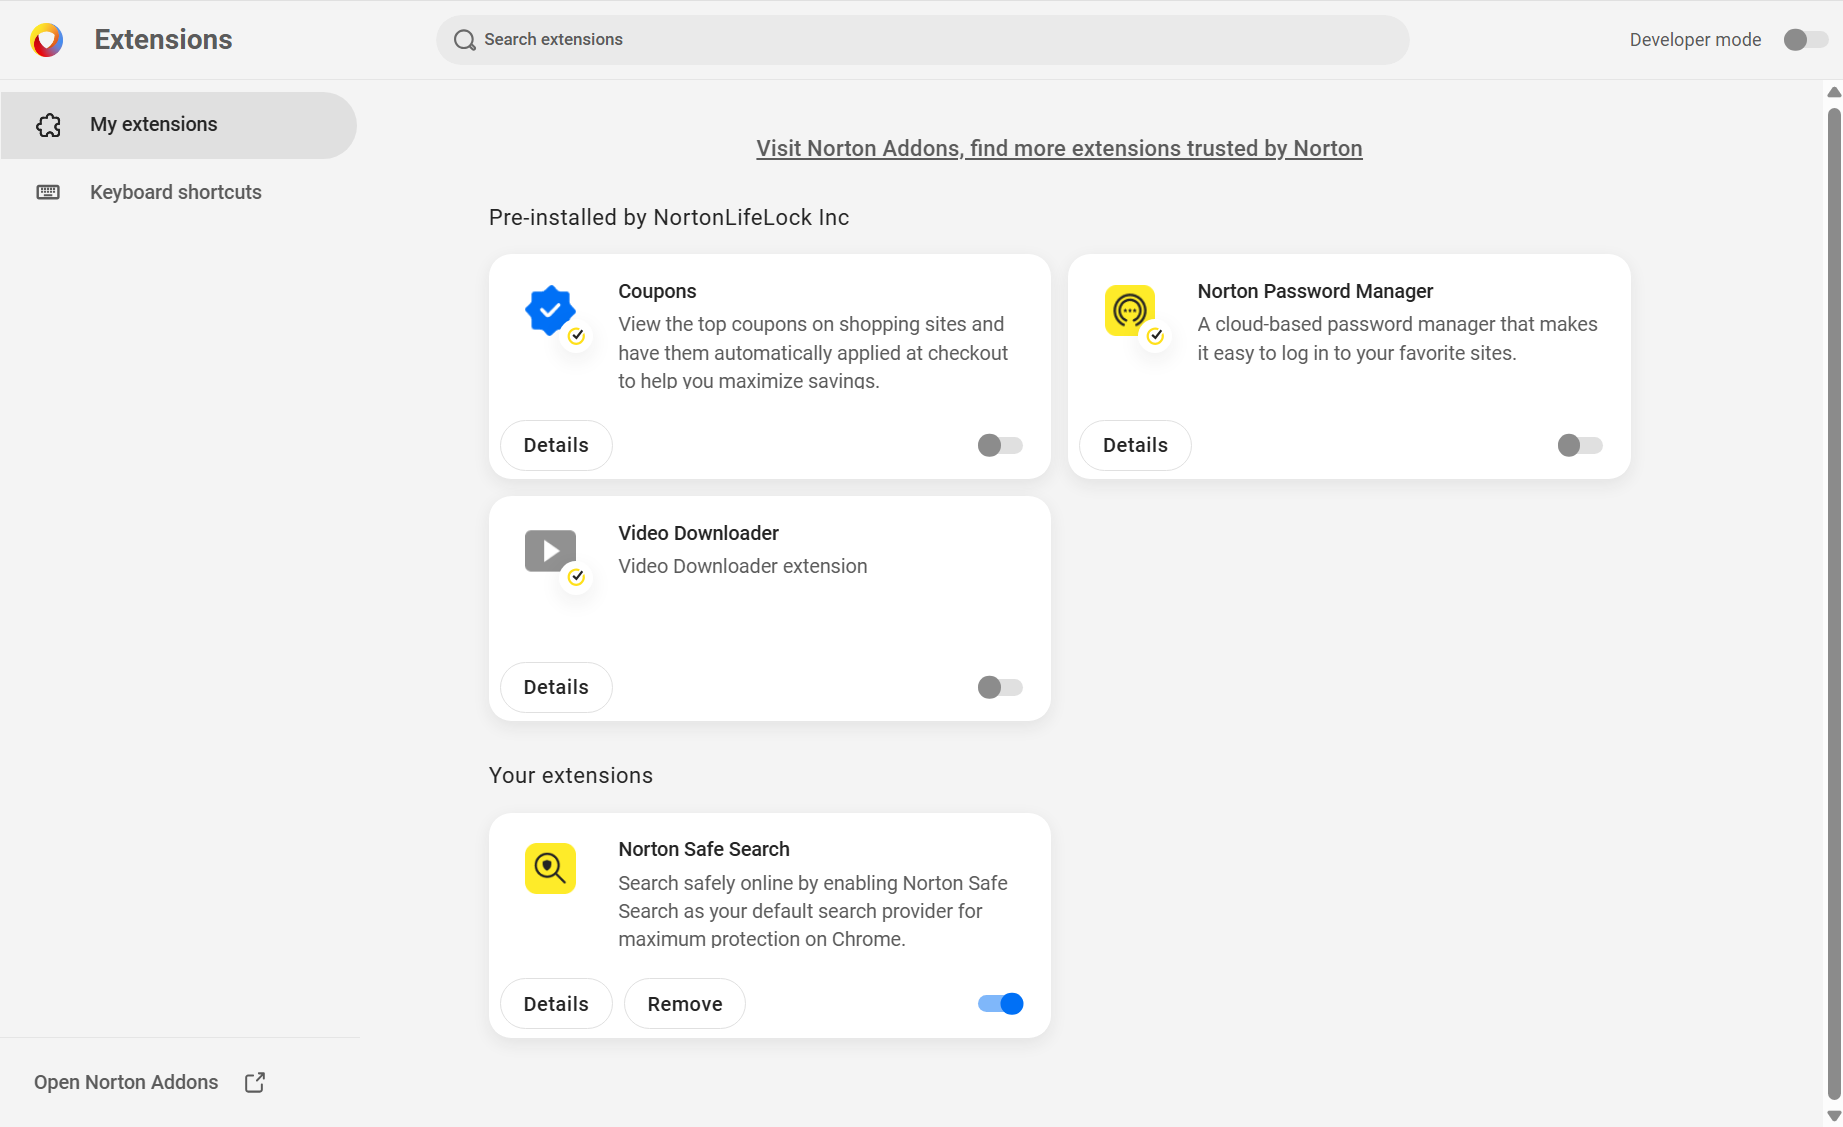
Task: Click the Norton browser logo icon
Action: pyautogui.click(x=47, y=40)
